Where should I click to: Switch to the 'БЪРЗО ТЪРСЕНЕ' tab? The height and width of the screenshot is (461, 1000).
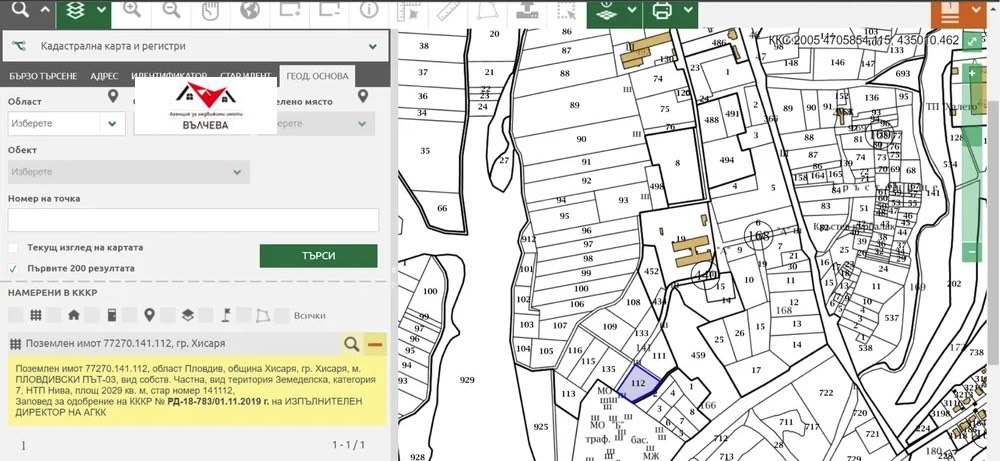43,76
